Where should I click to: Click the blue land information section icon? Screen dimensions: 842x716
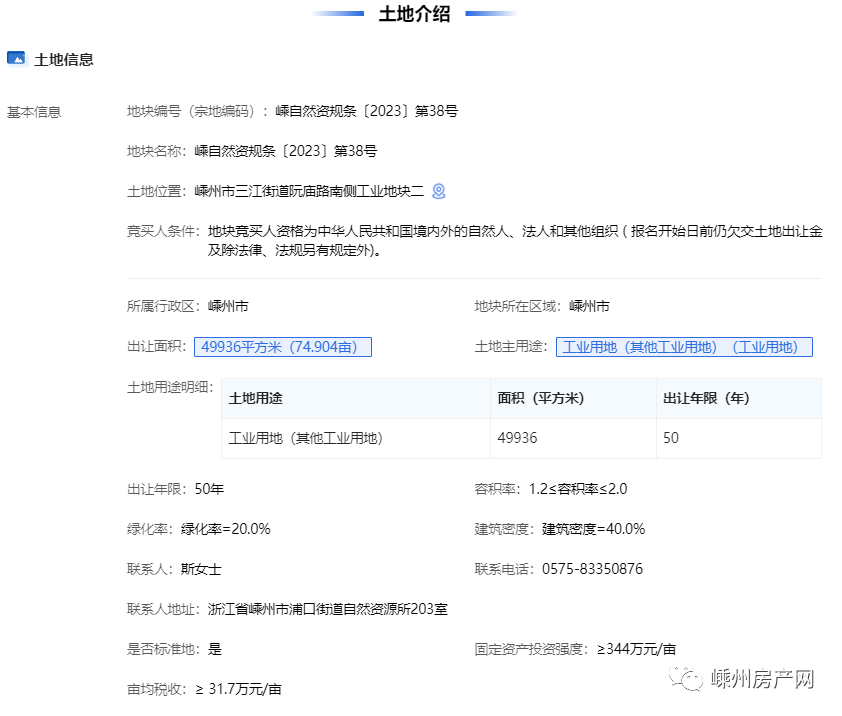(16, 59)
